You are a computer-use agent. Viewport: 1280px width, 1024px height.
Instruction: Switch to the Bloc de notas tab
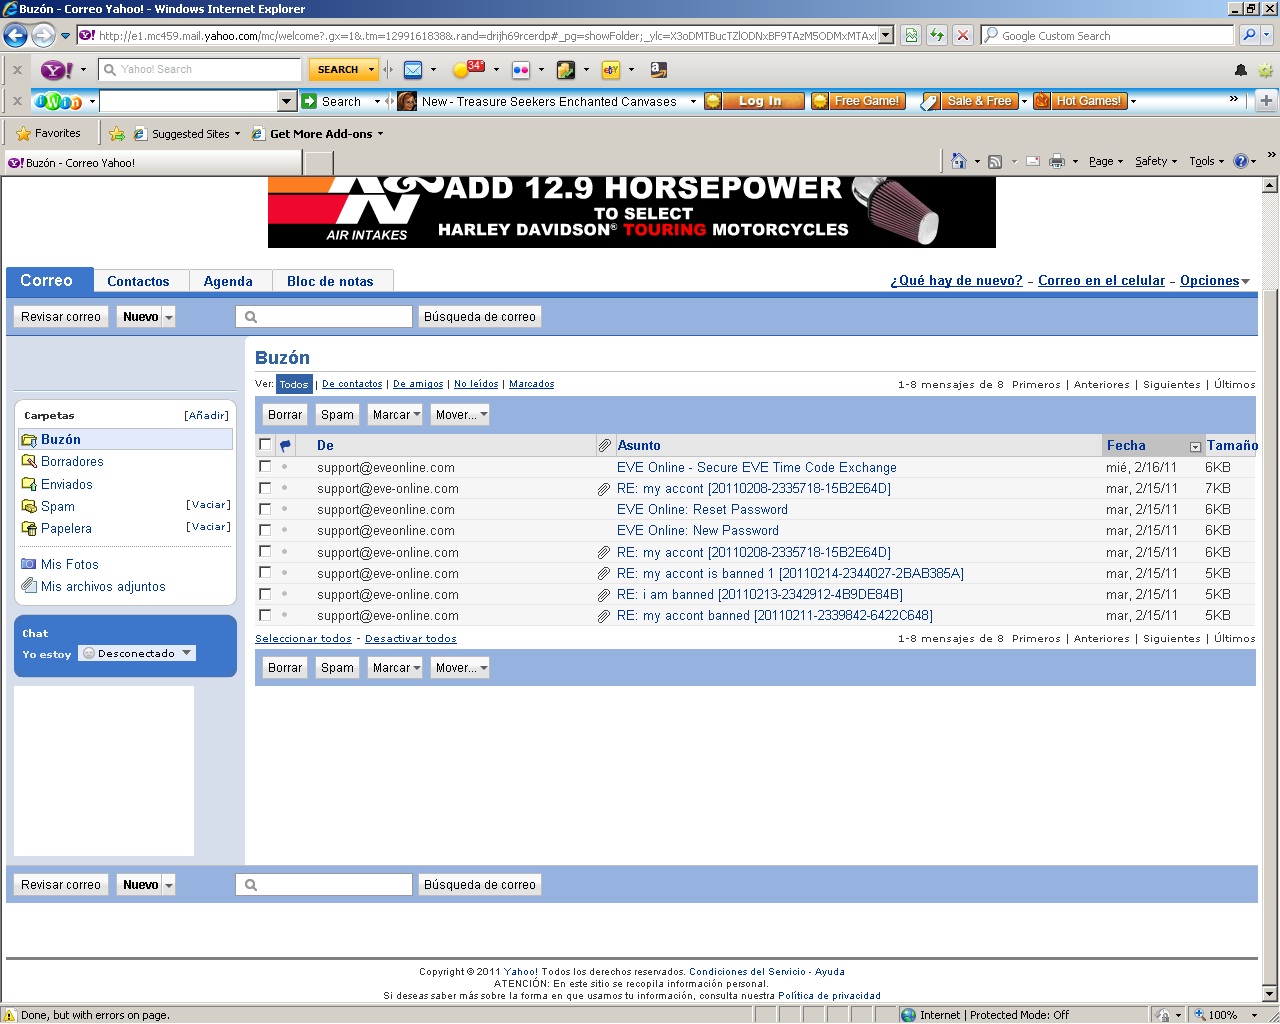tap(330, 281)
